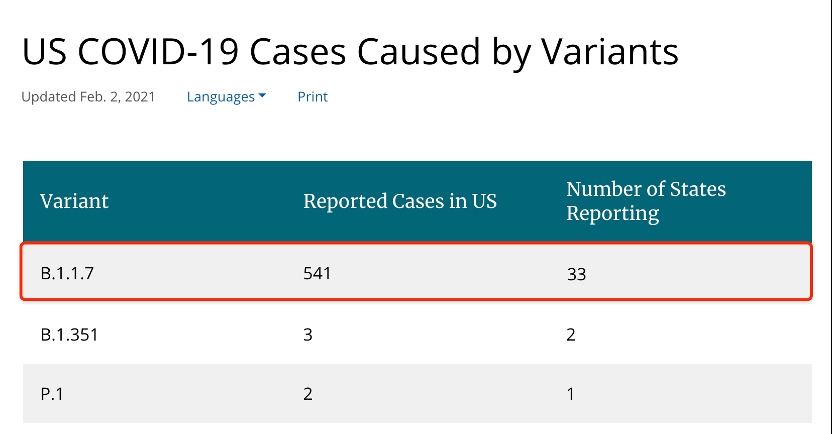Open the Languages dropdown menu
Screen dimensions: 832x434
[221, 97]
